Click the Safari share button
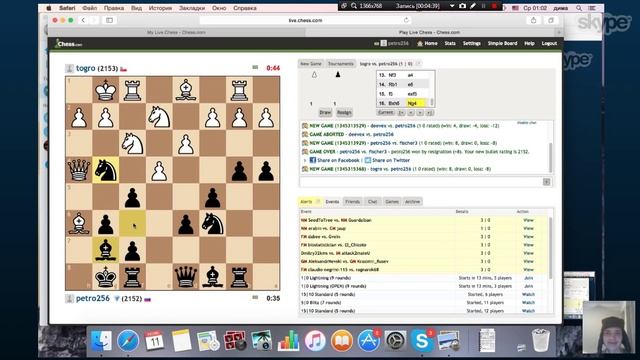 [x=533, y=20]
